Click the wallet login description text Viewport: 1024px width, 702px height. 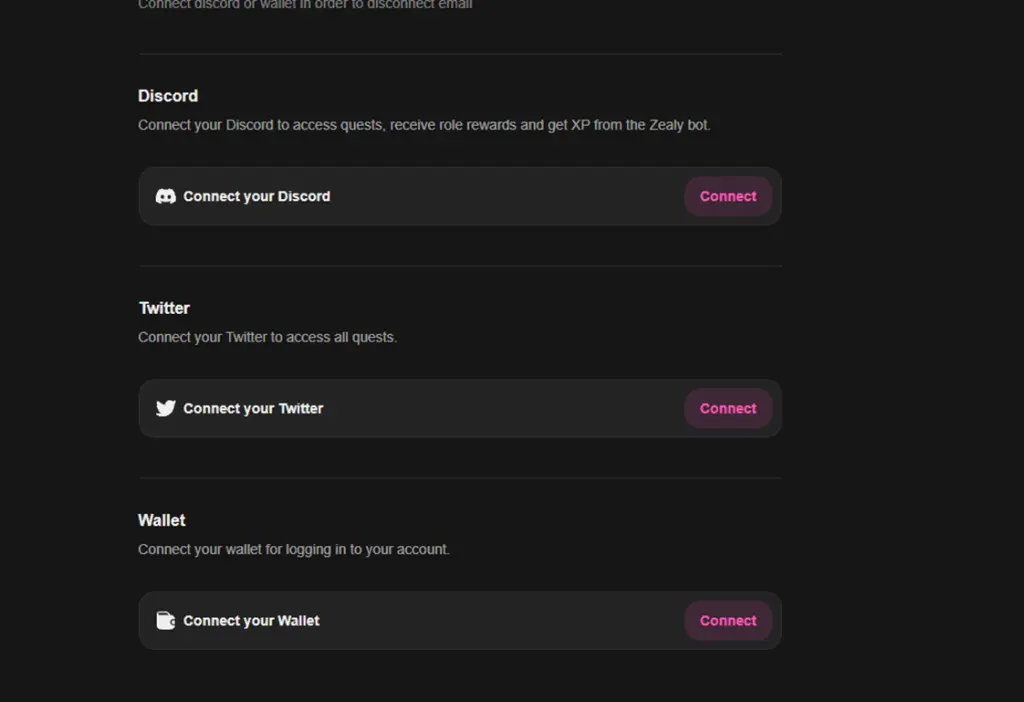[294, 550]
